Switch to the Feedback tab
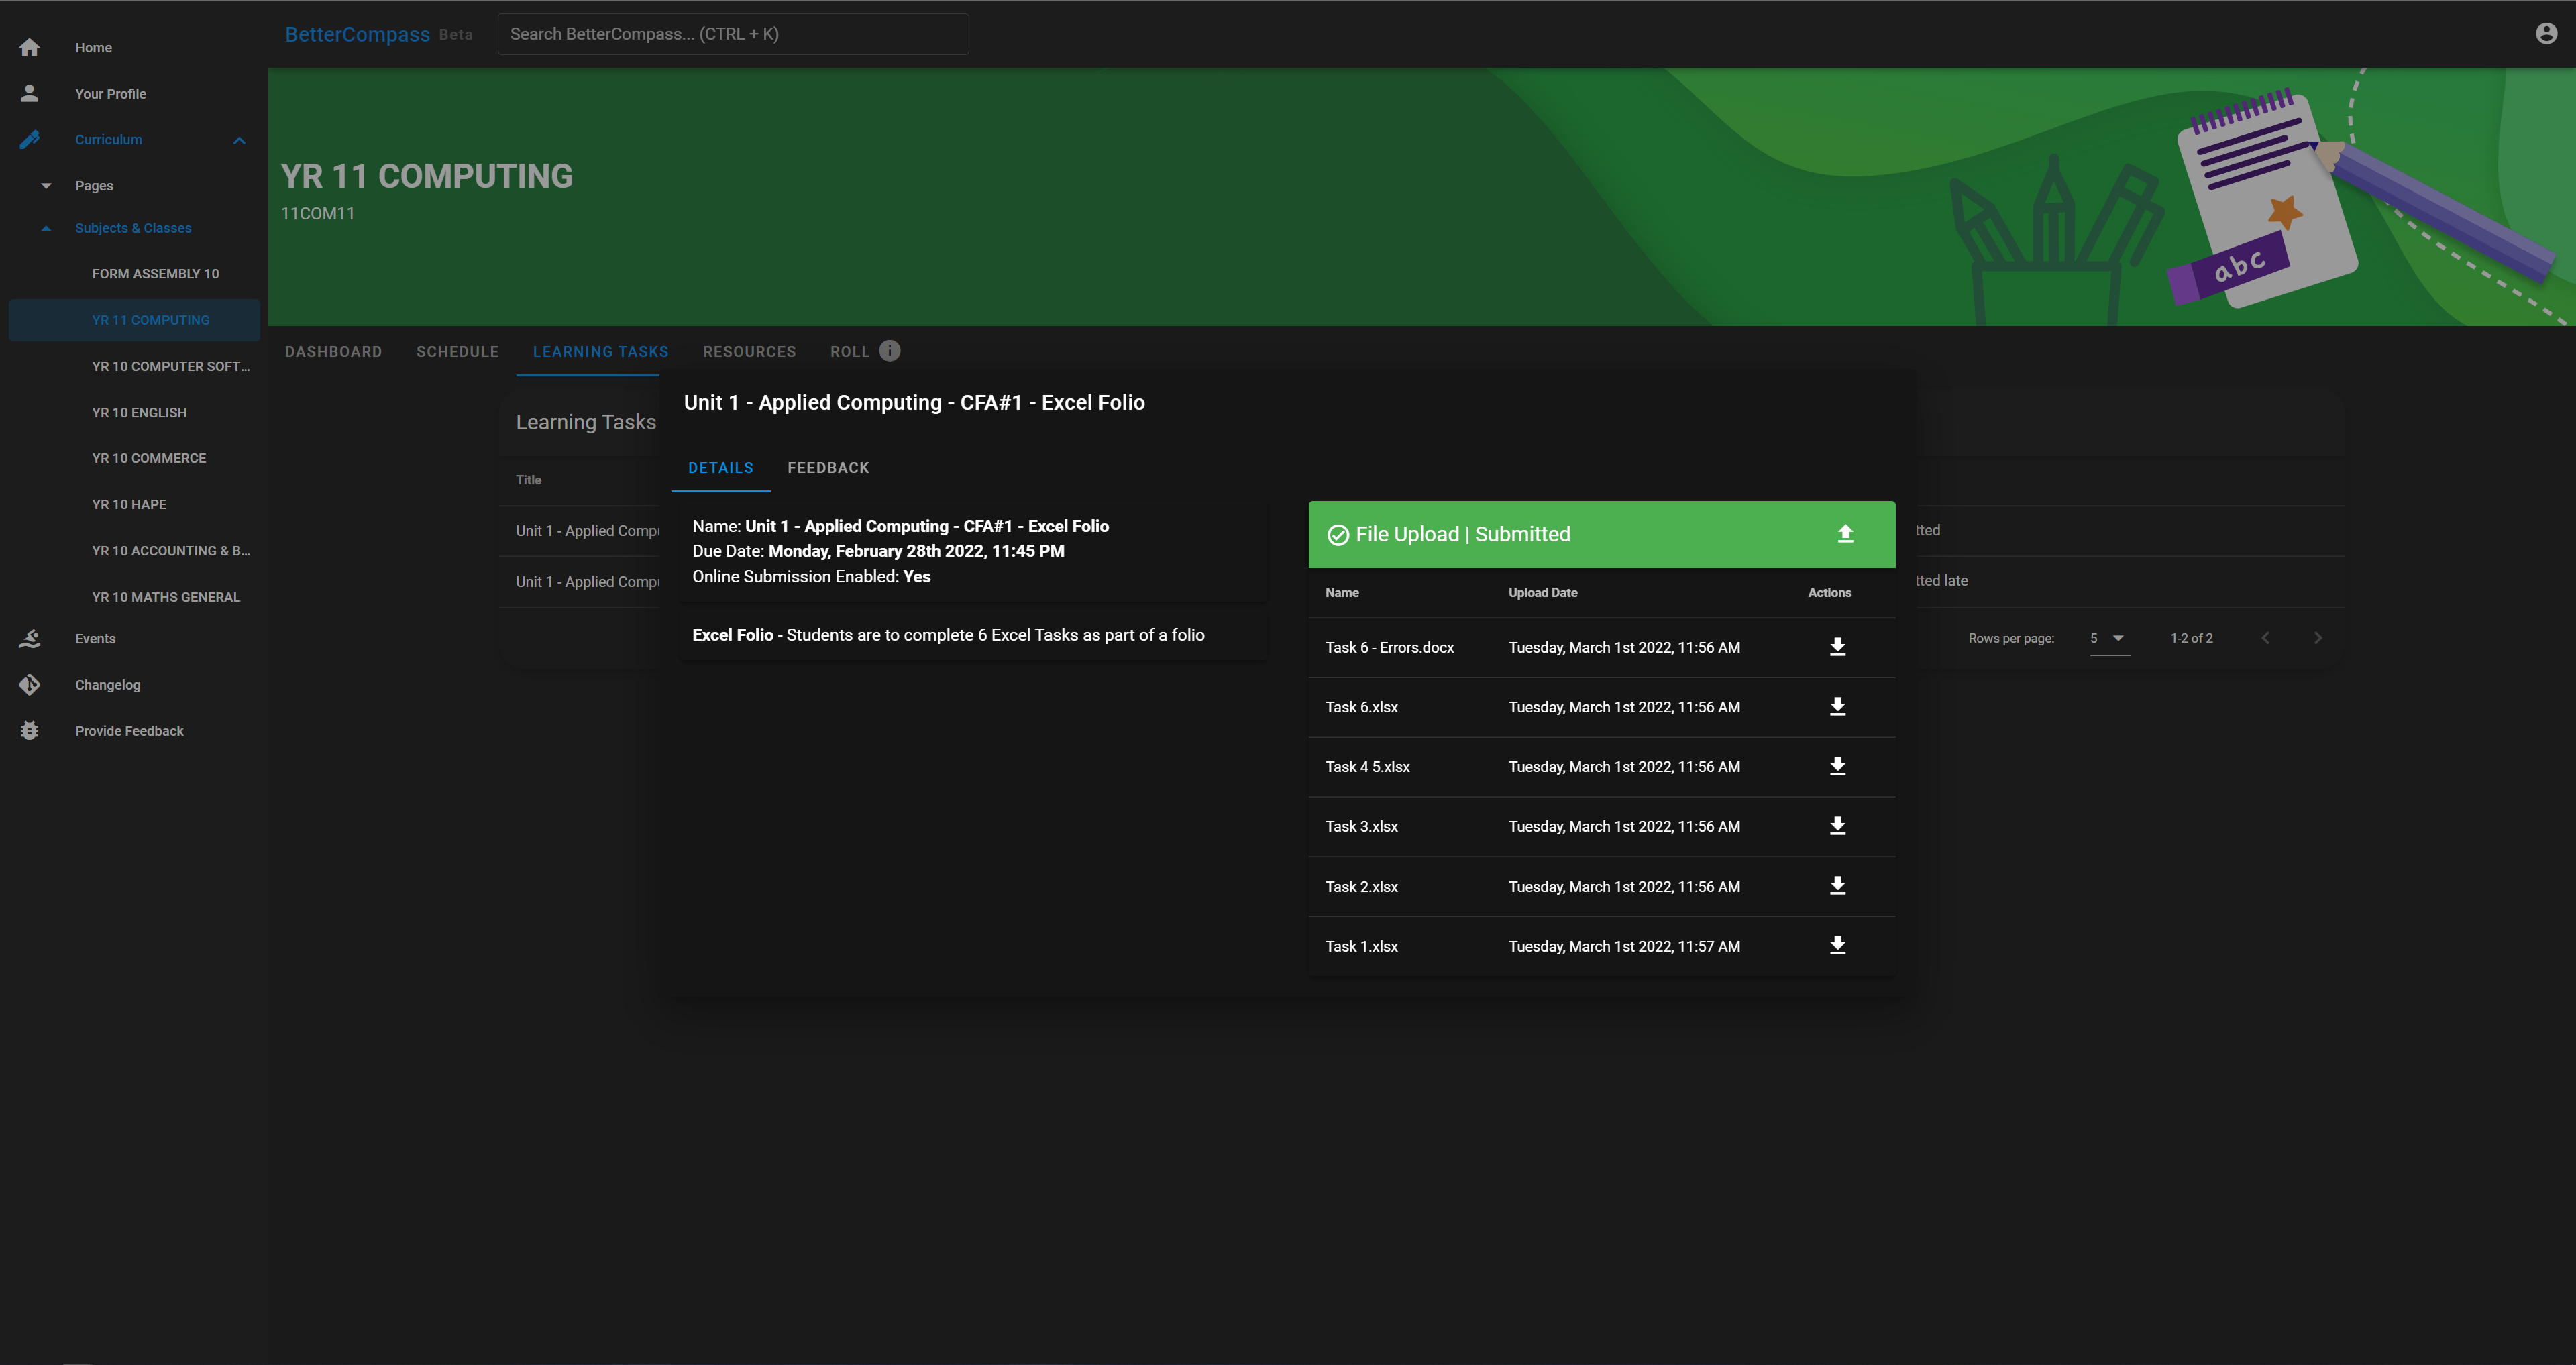This screenshot has width=2576, height=1365. tap(828, 468)
